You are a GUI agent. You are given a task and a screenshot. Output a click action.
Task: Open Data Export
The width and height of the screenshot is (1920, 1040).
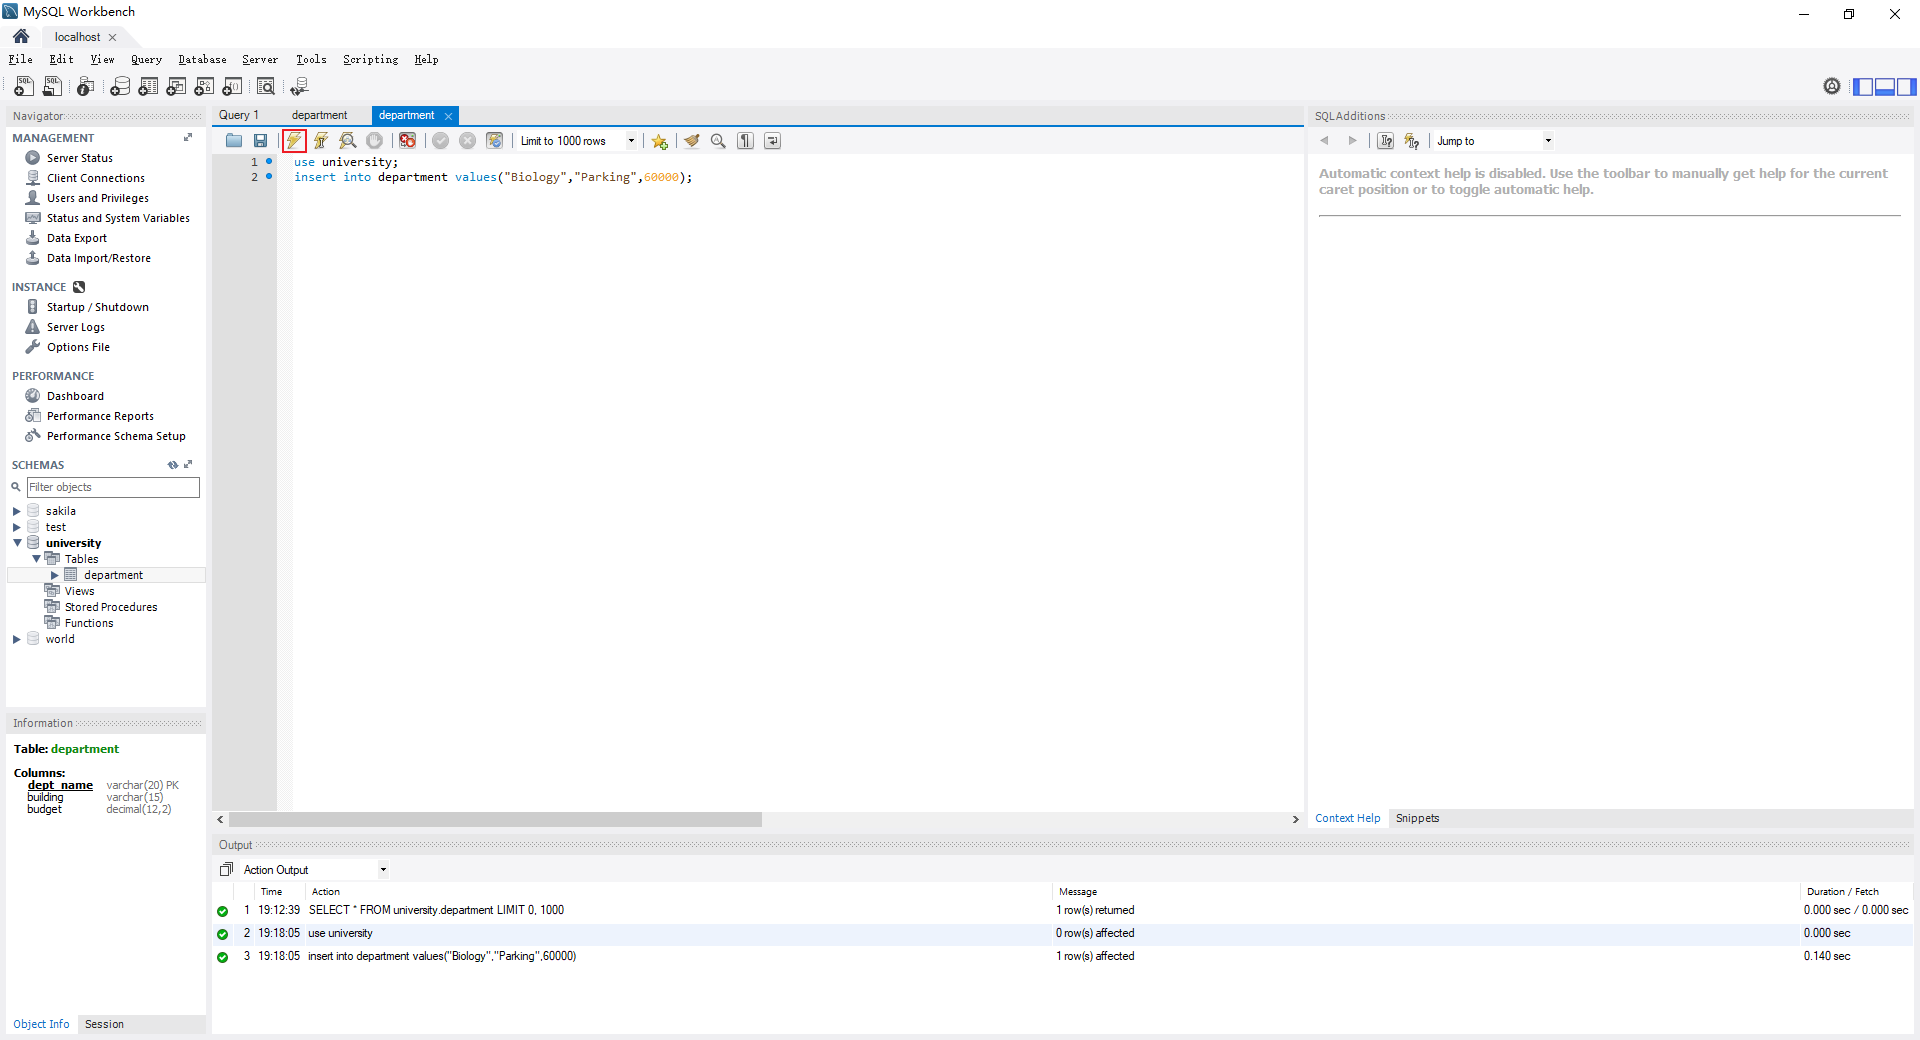click(76, 238)
